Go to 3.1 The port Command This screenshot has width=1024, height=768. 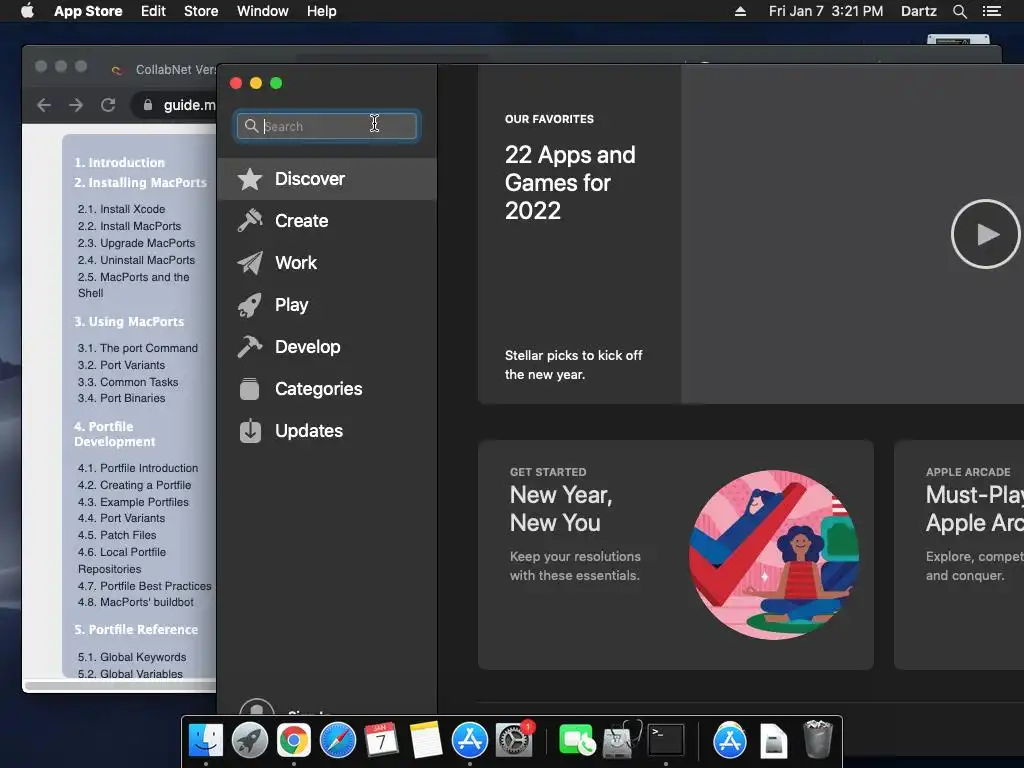138,348
